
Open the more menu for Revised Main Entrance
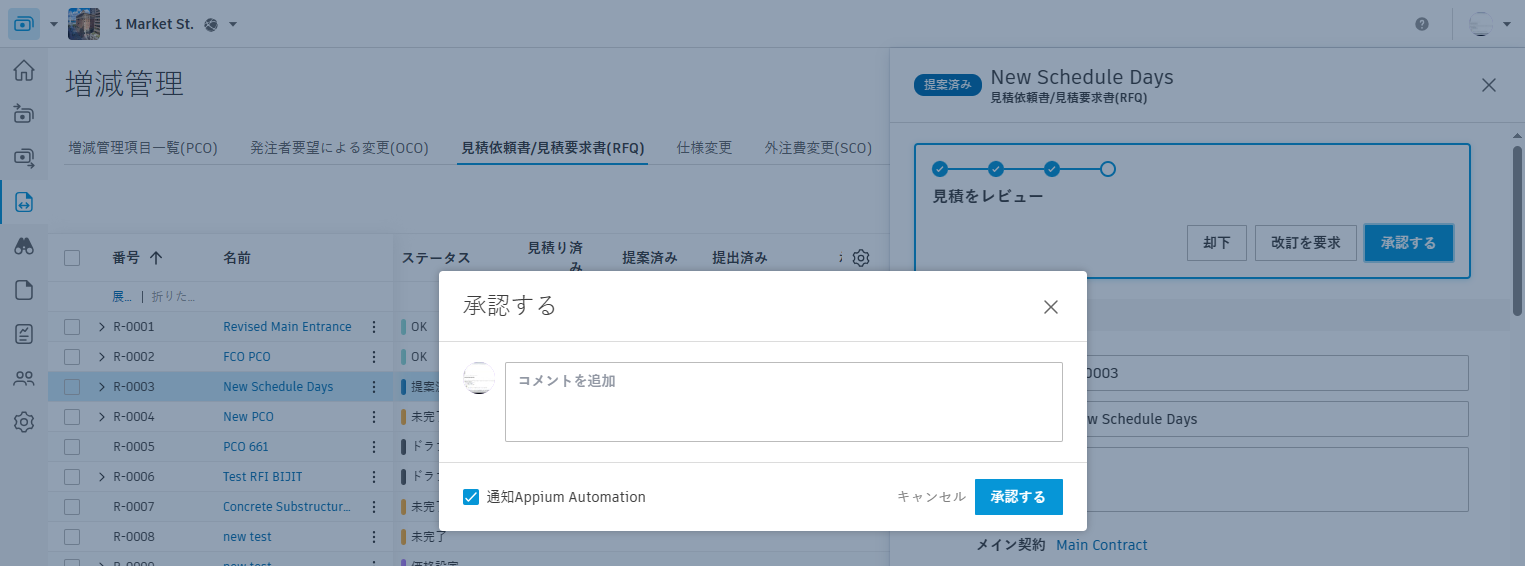click(x=374, y=327)
